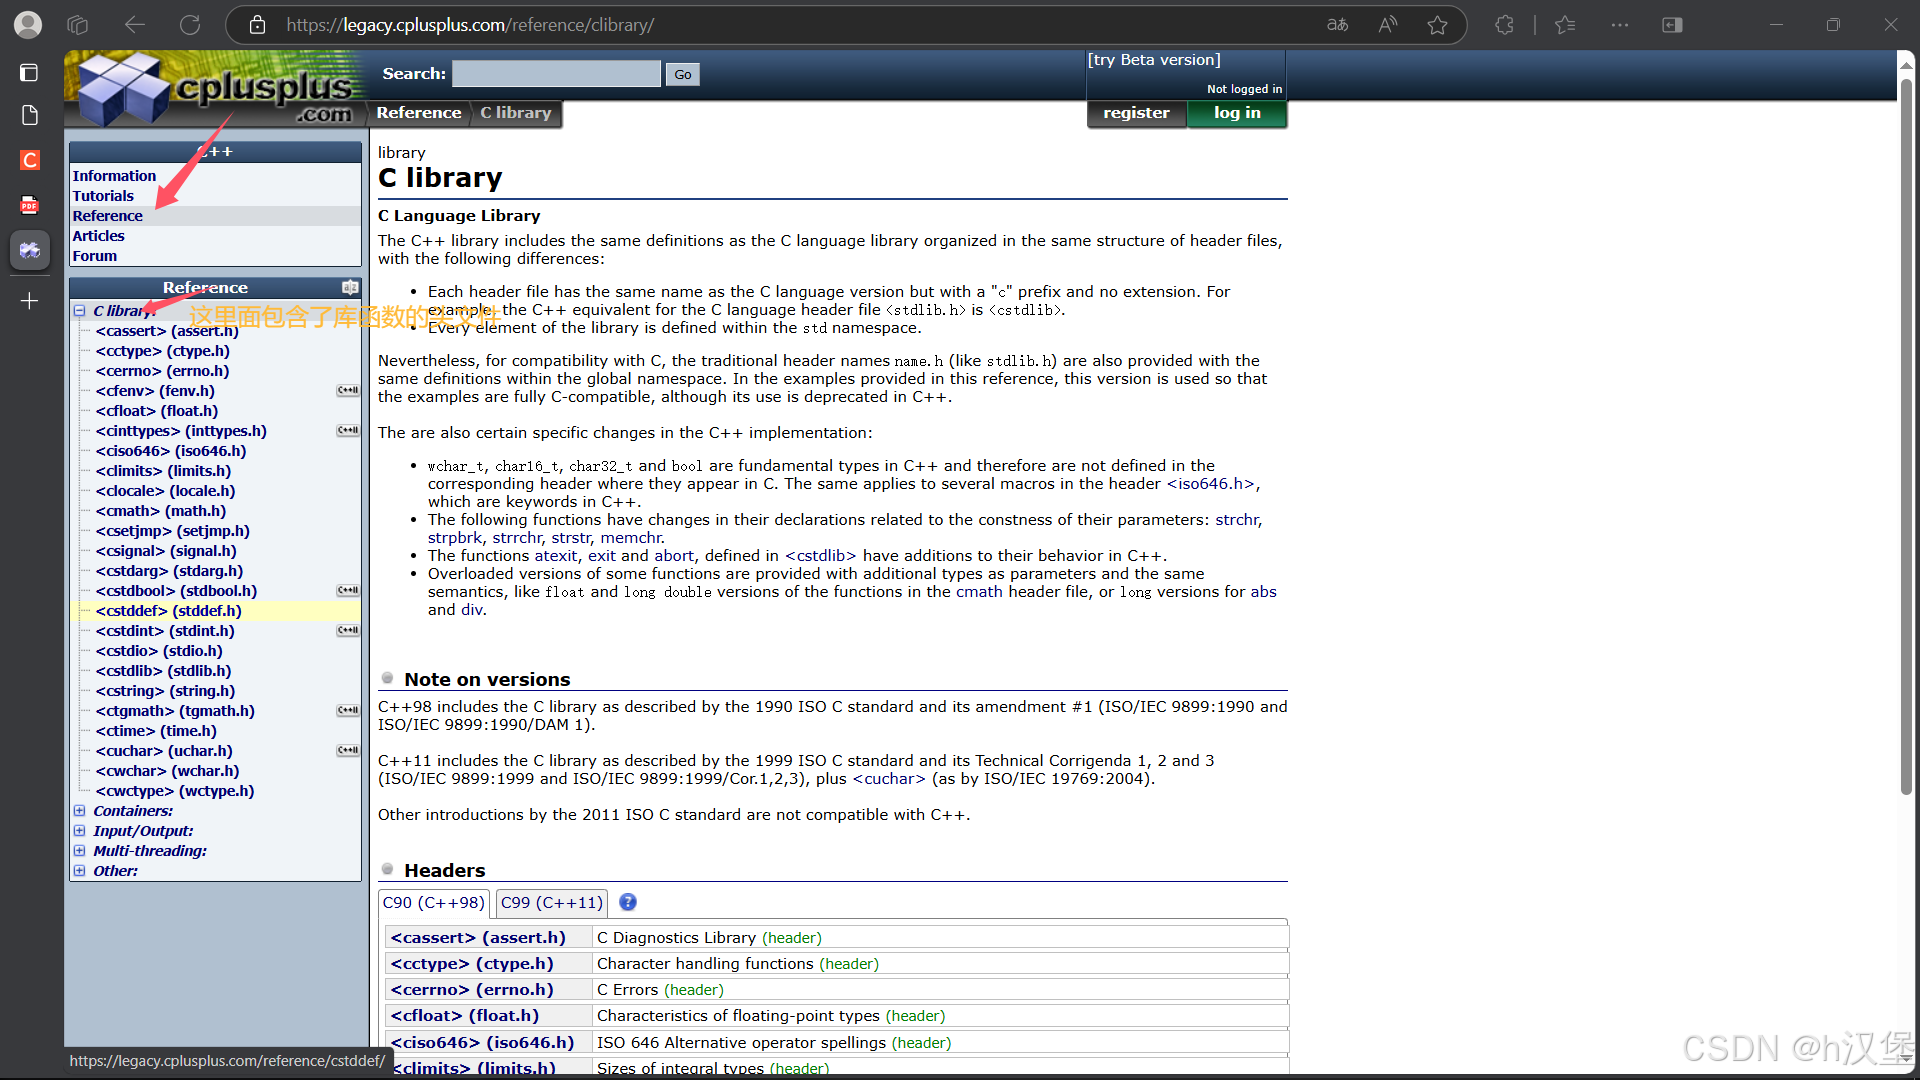Switch to the C99 (C++11) tab
Viewport: 1920px width, 1080px height.
(552, 902)
